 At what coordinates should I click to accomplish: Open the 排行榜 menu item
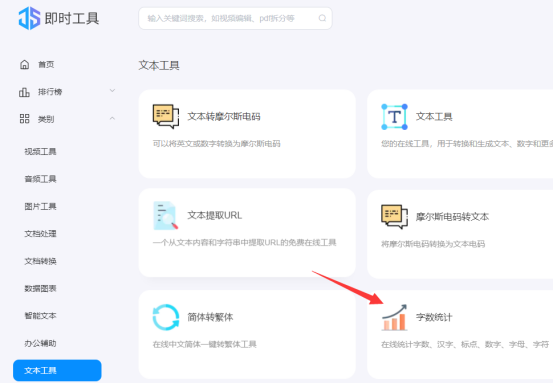50,92
